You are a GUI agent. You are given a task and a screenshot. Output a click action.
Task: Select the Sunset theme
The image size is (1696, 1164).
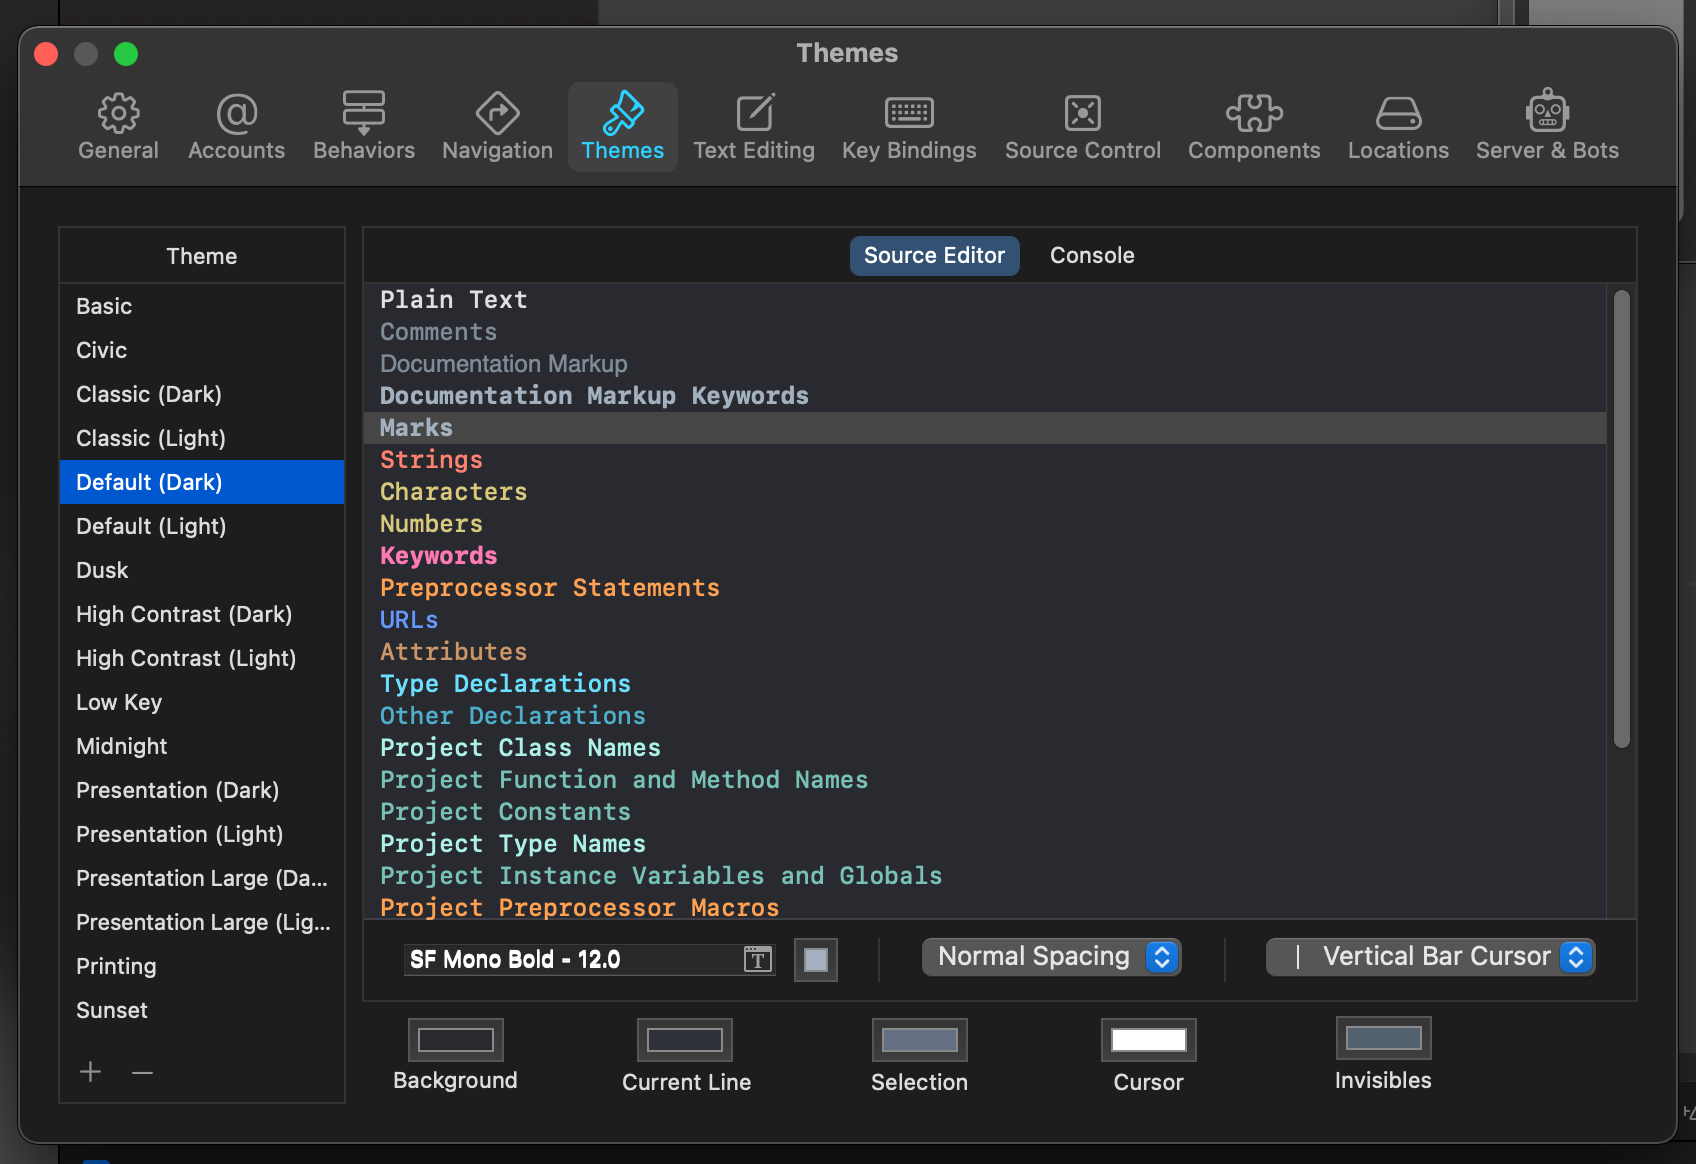(202, 1010)
